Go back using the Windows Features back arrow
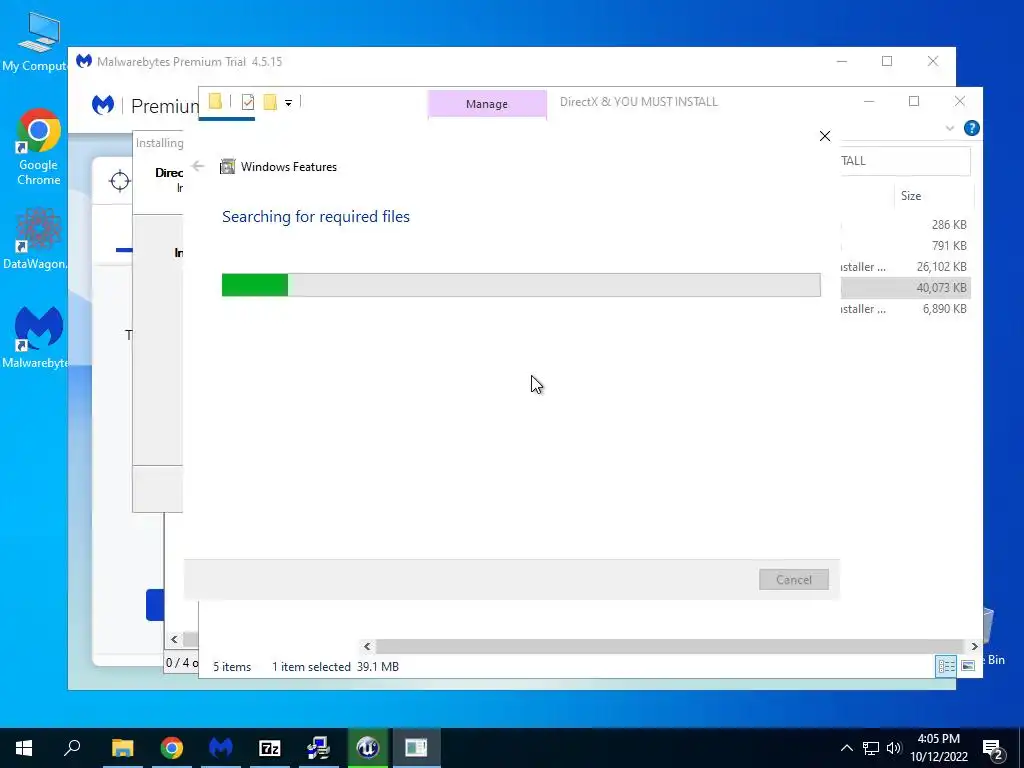Viewport: 1024px width, 768px height. (199, 167)
